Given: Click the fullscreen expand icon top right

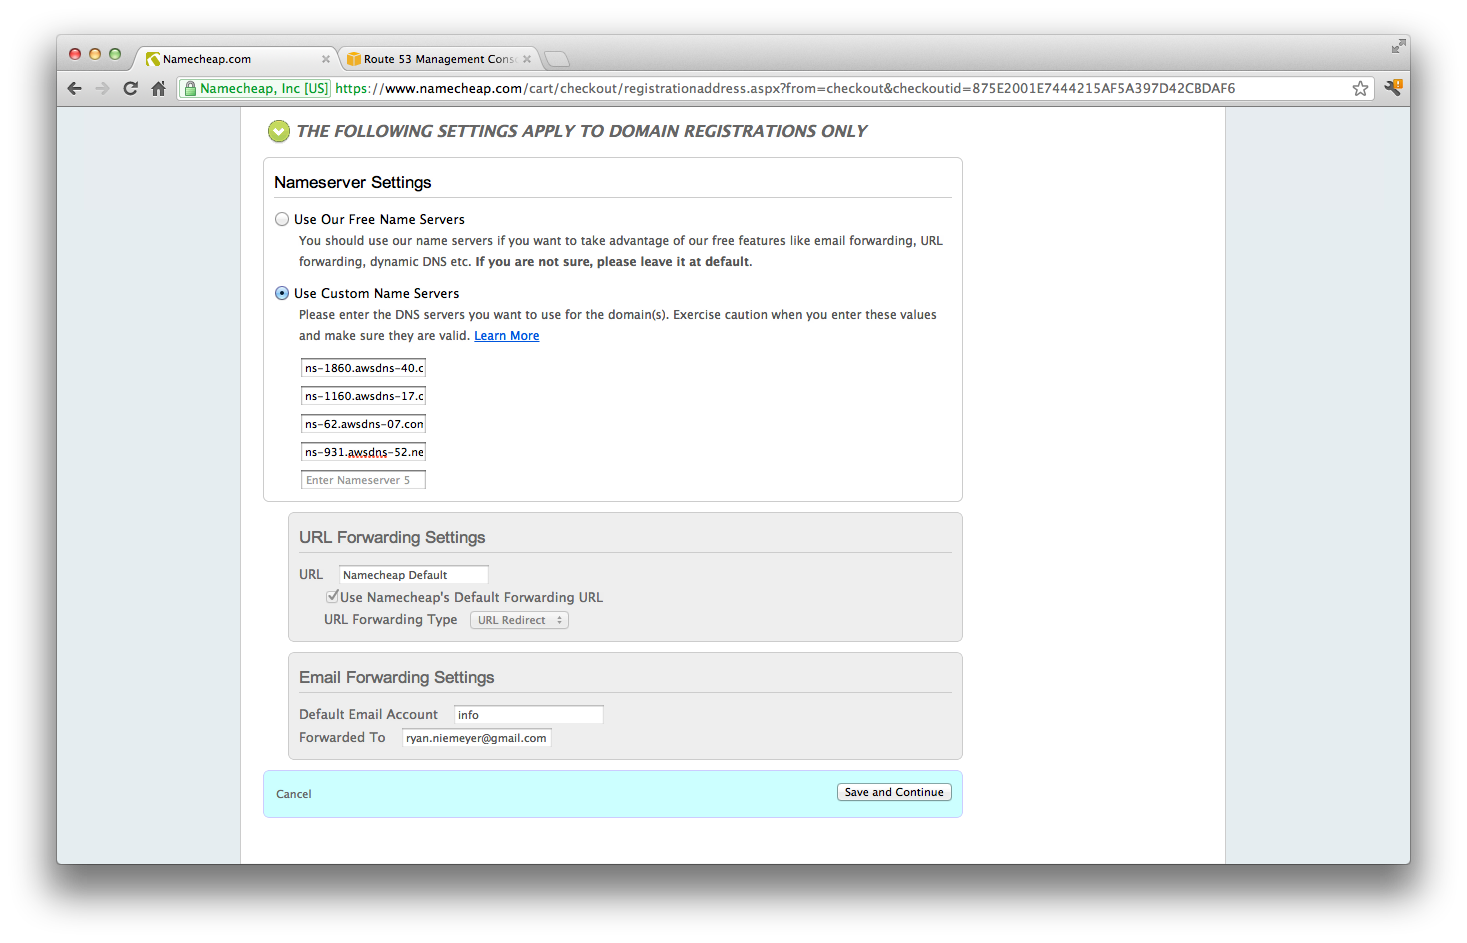Looking at the screenshot, I should [x=1397, y=46].
